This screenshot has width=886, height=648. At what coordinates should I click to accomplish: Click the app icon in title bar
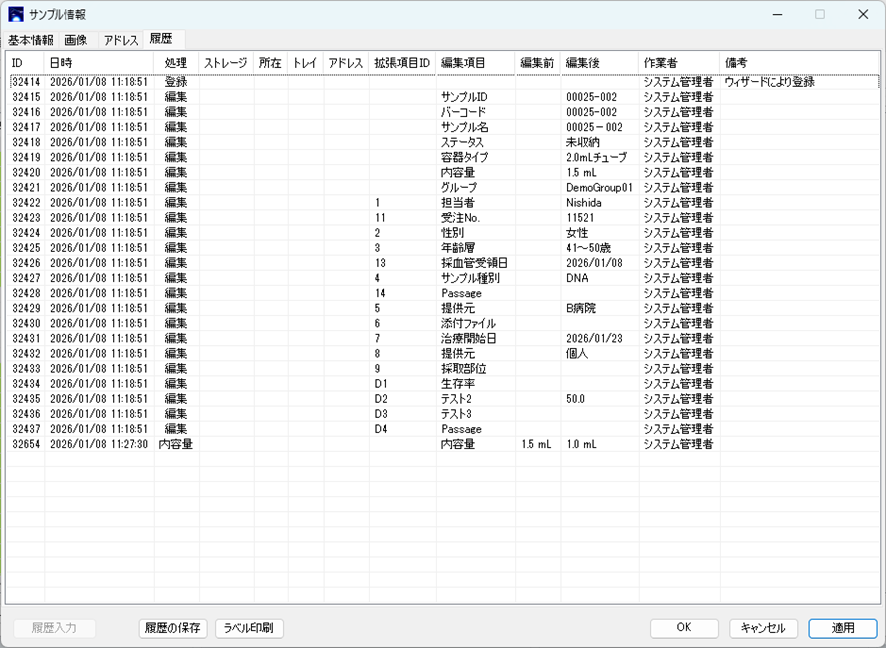click(16, 15)
